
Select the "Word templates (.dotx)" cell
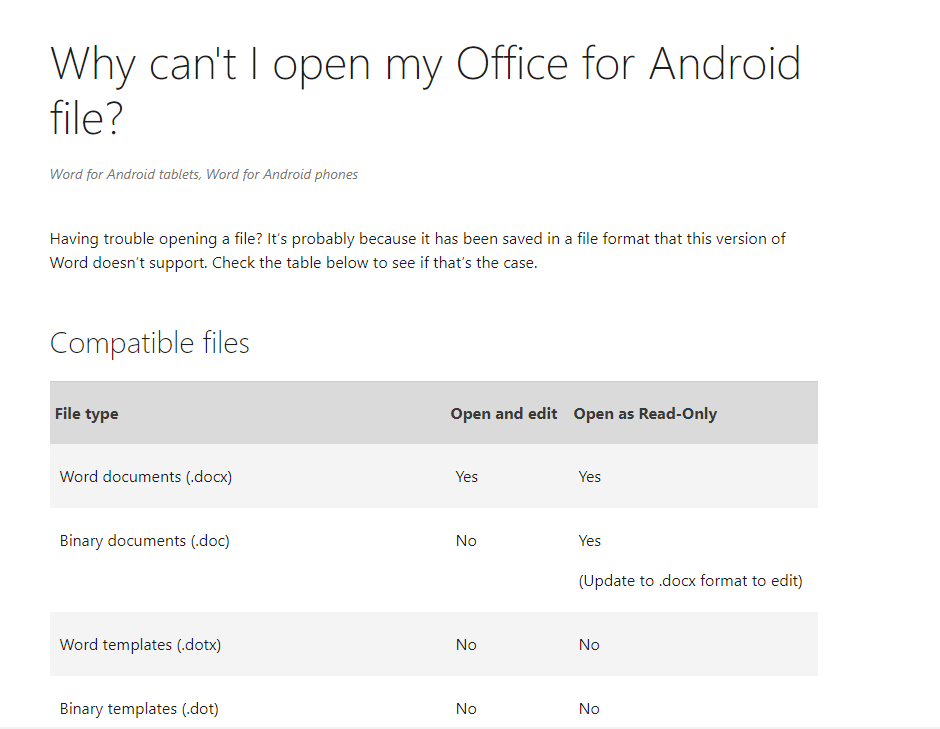[140, 645]
